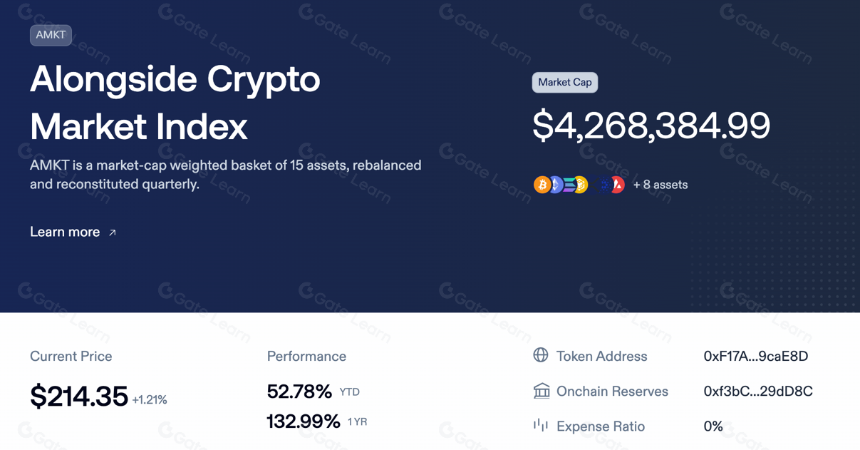The width and height of the screenshot is (860, 450).
Task: Click the bank icon beside Onchain Reserves
Action: (x=541, y=391)
